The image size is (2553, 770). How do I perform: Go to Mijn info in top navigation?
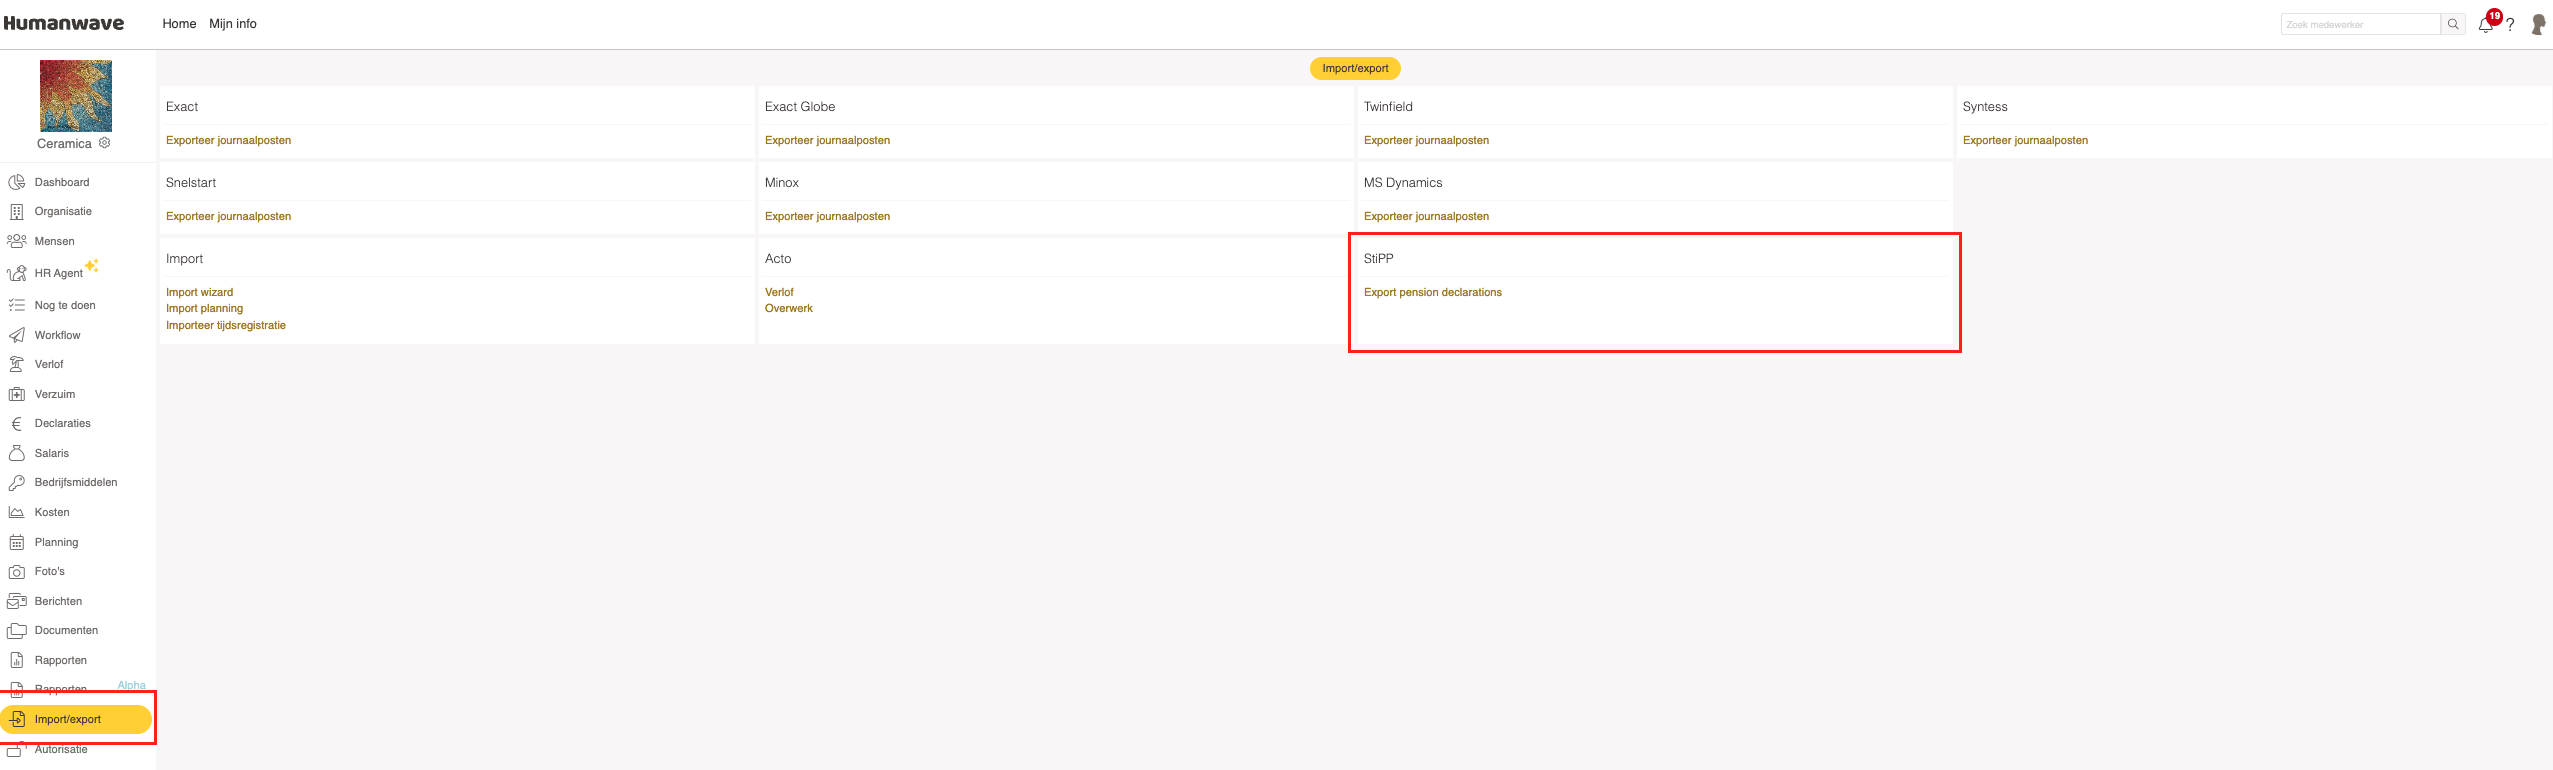point(232,24)
